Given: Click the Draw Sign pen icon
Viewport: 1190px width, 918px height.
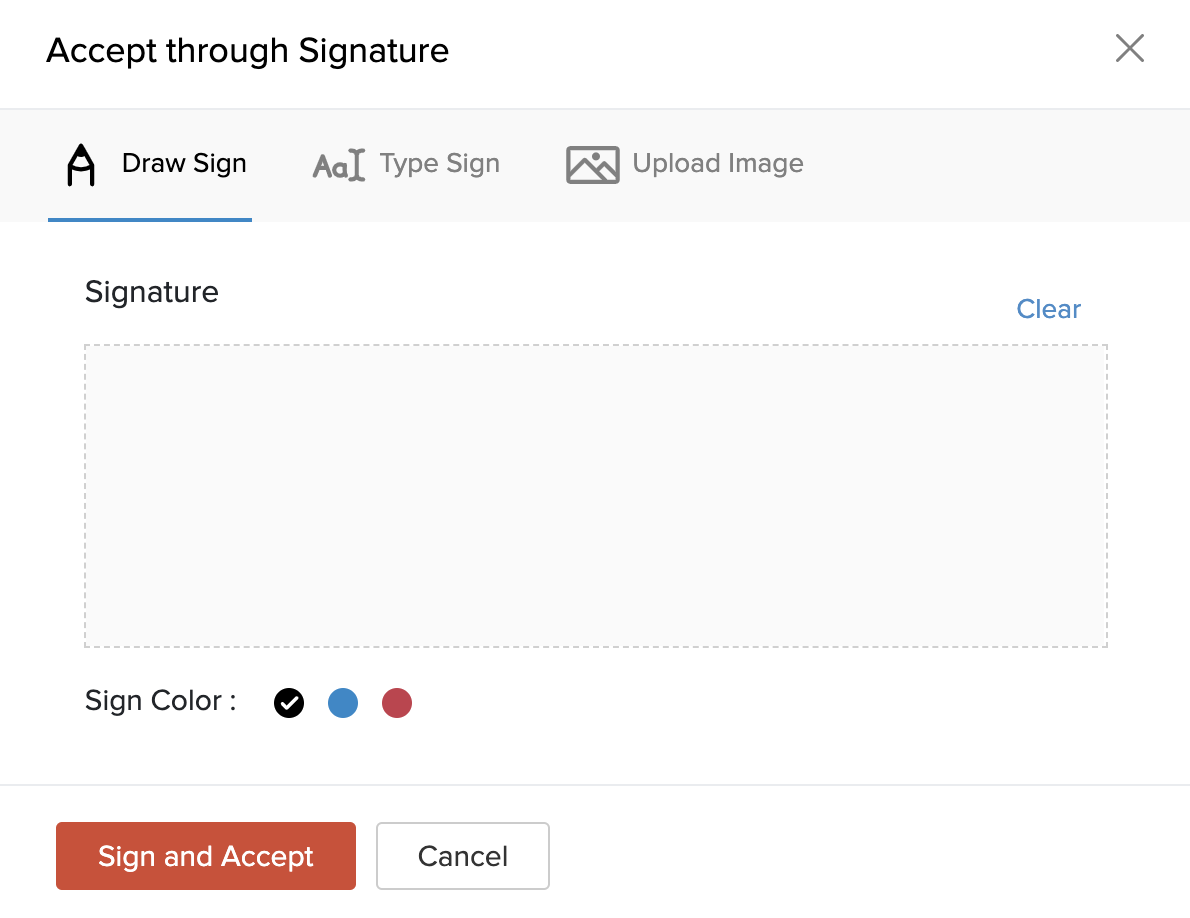Looking at the screenshot, I should pos(81,165).
